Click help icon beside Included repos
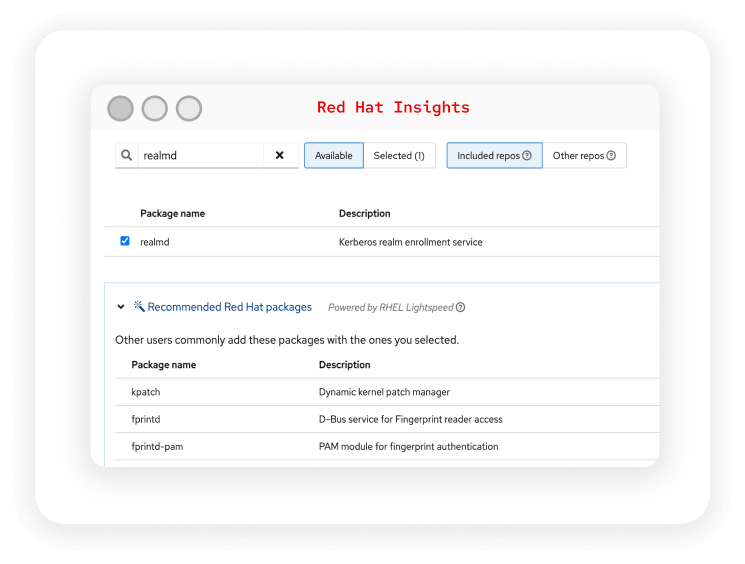The width and height of the screenshot is (745, 564). (527, 156)
